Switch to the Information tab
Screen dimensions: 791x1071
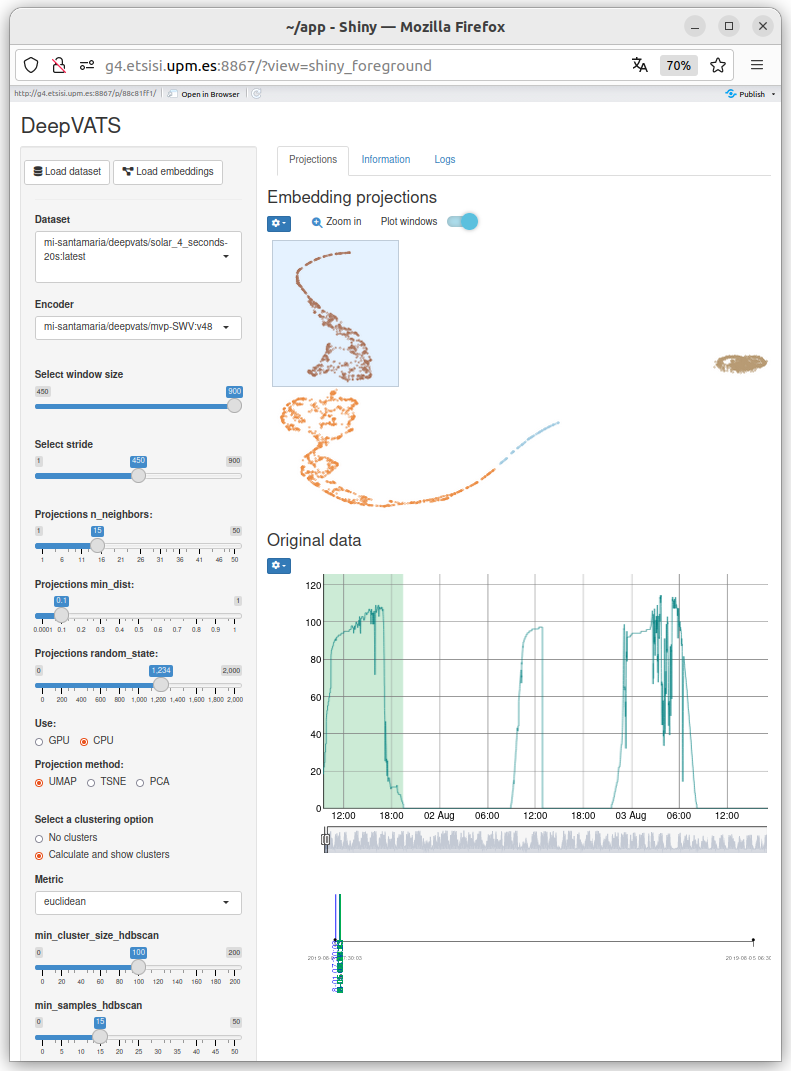pyautogui.click(x=386, y=160)
